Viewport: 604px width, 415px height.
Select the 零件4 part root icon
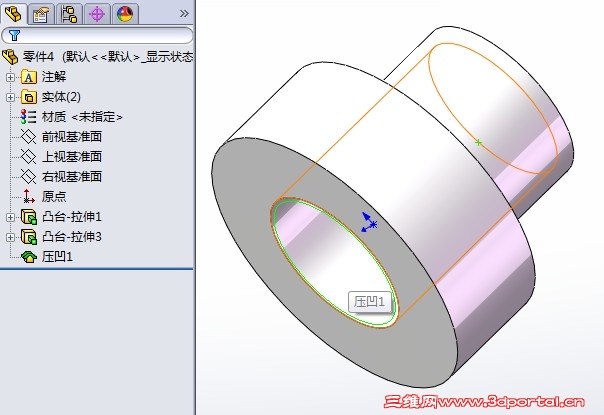point(10,57)
